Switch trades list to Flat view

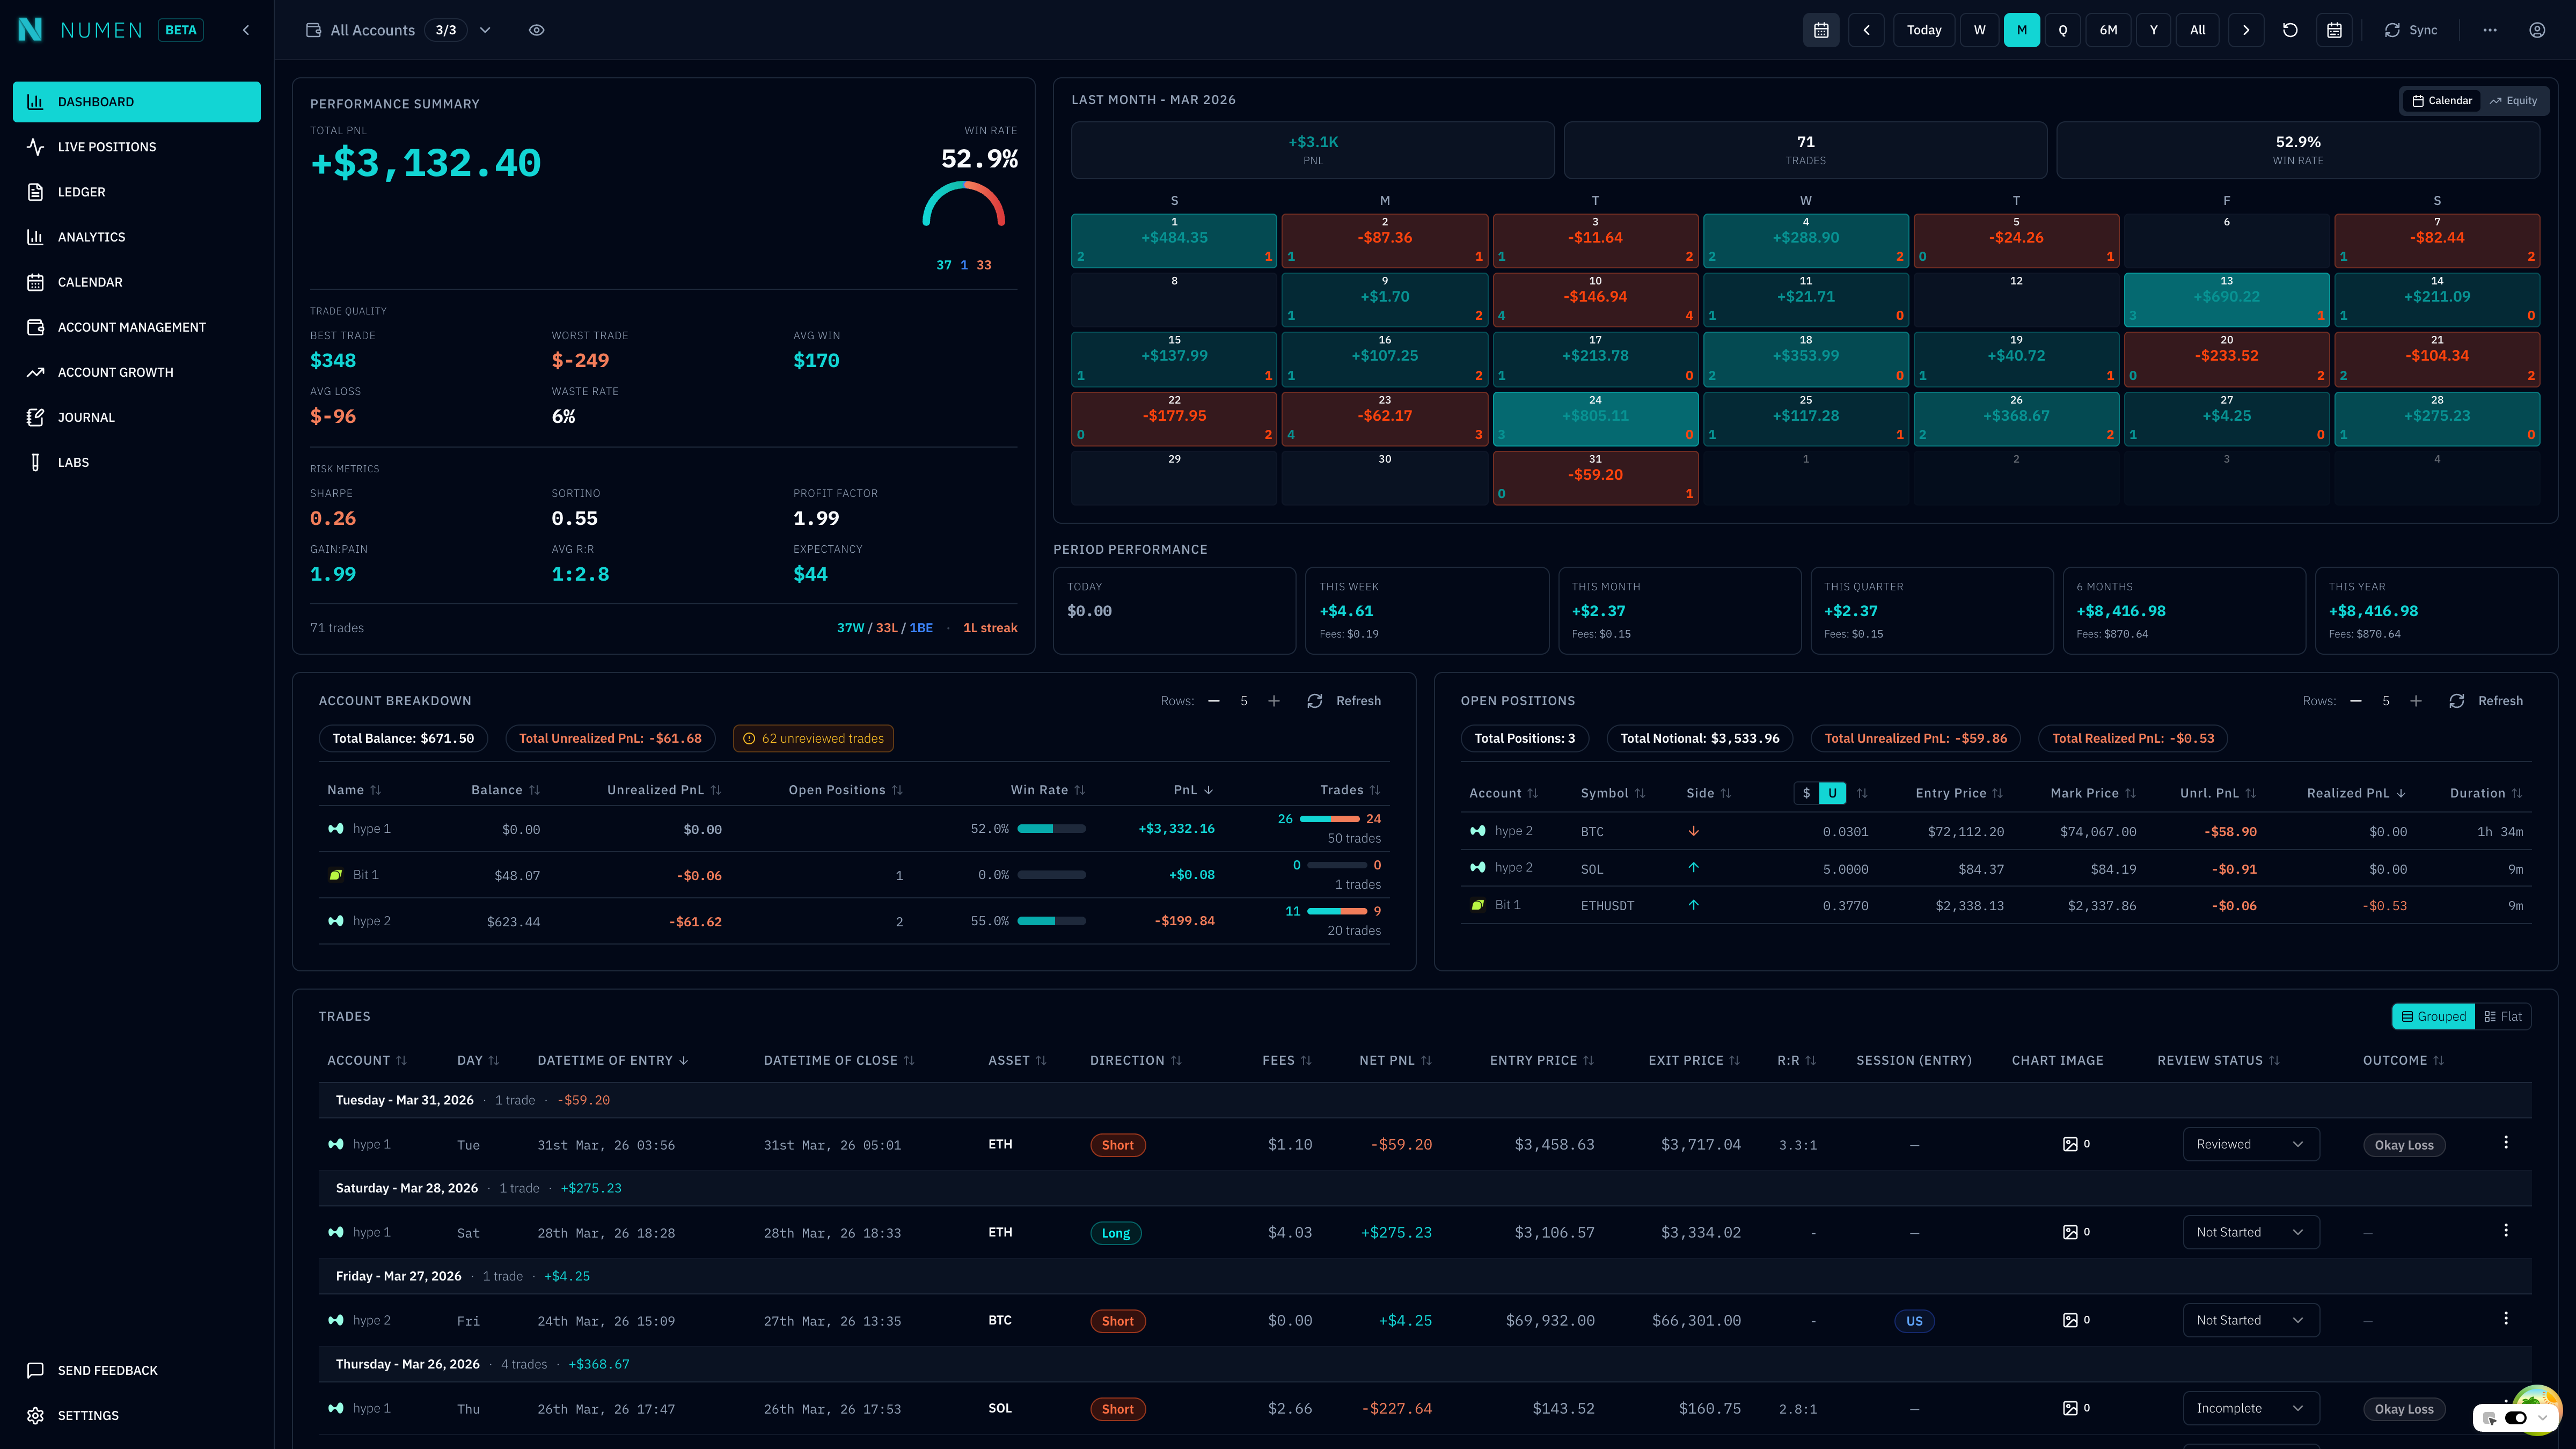coord(2503,1016)
